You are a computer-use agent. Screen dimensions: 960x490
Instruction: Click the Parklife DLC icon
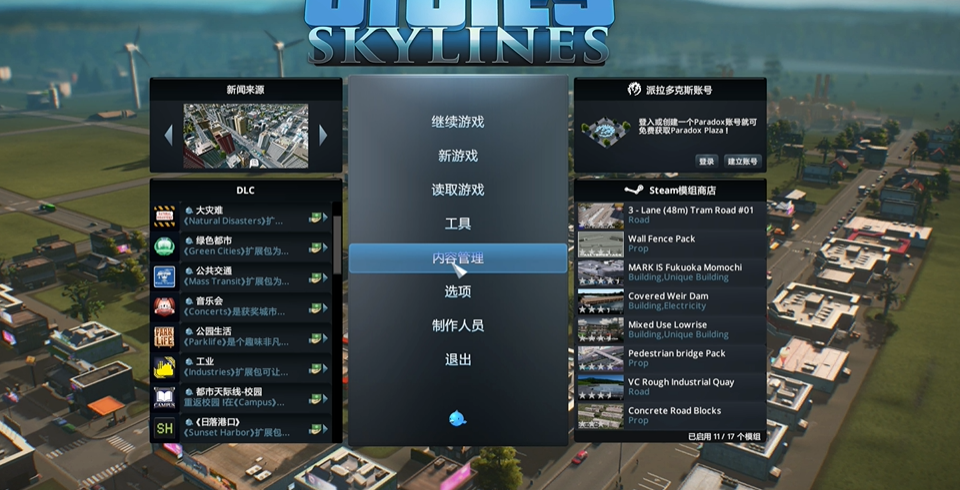(x=164, y=337)
